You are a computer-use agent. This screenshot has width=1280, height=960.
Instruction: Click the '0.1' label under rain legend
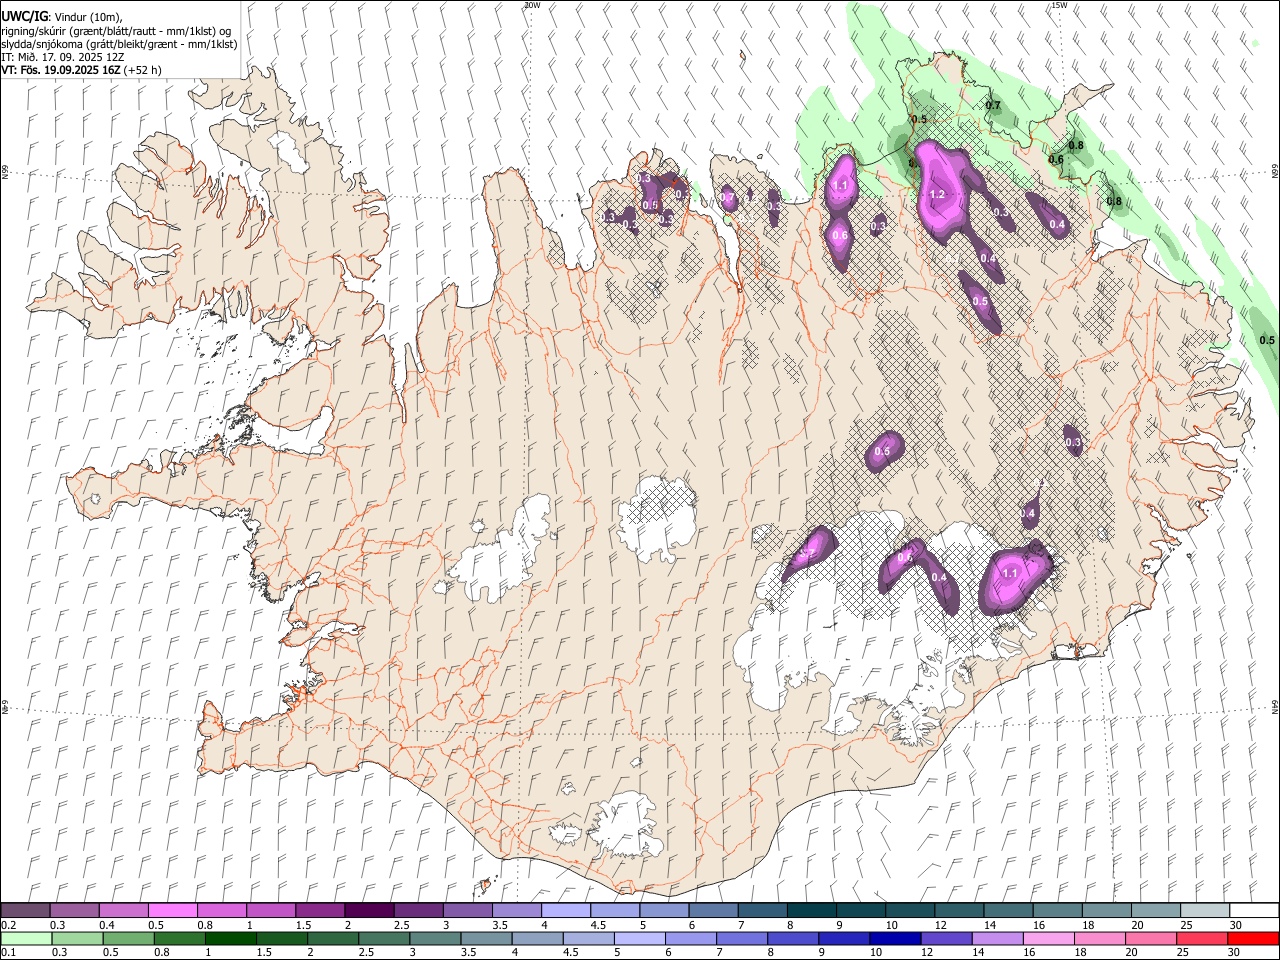click(x=9, y=952)
